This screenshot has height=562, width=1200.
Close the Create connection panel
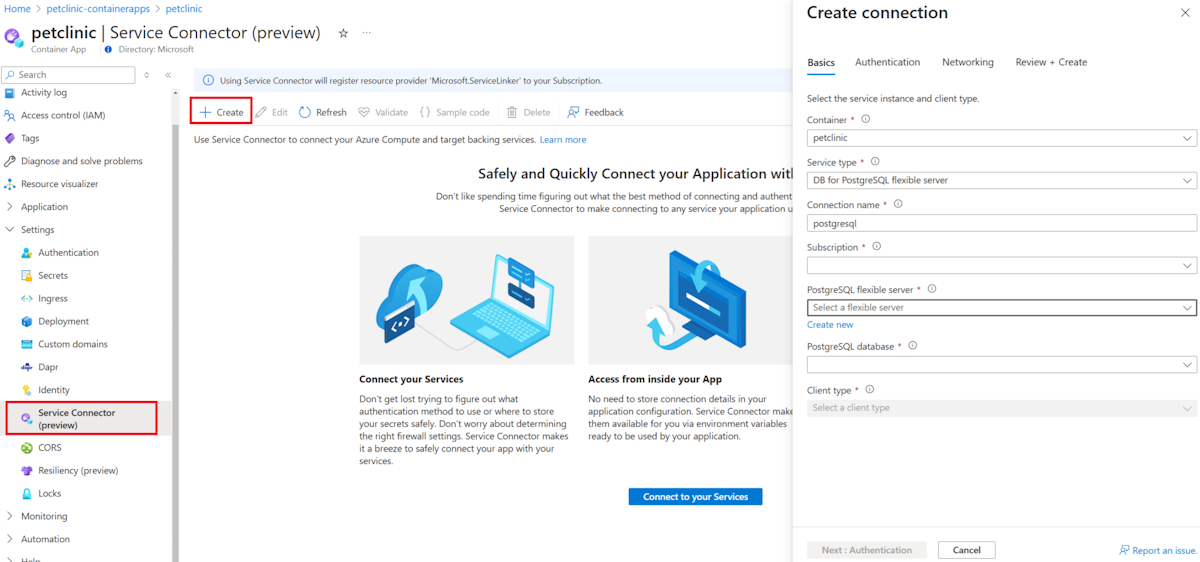pyautogui.click(x=1185, y=13)
